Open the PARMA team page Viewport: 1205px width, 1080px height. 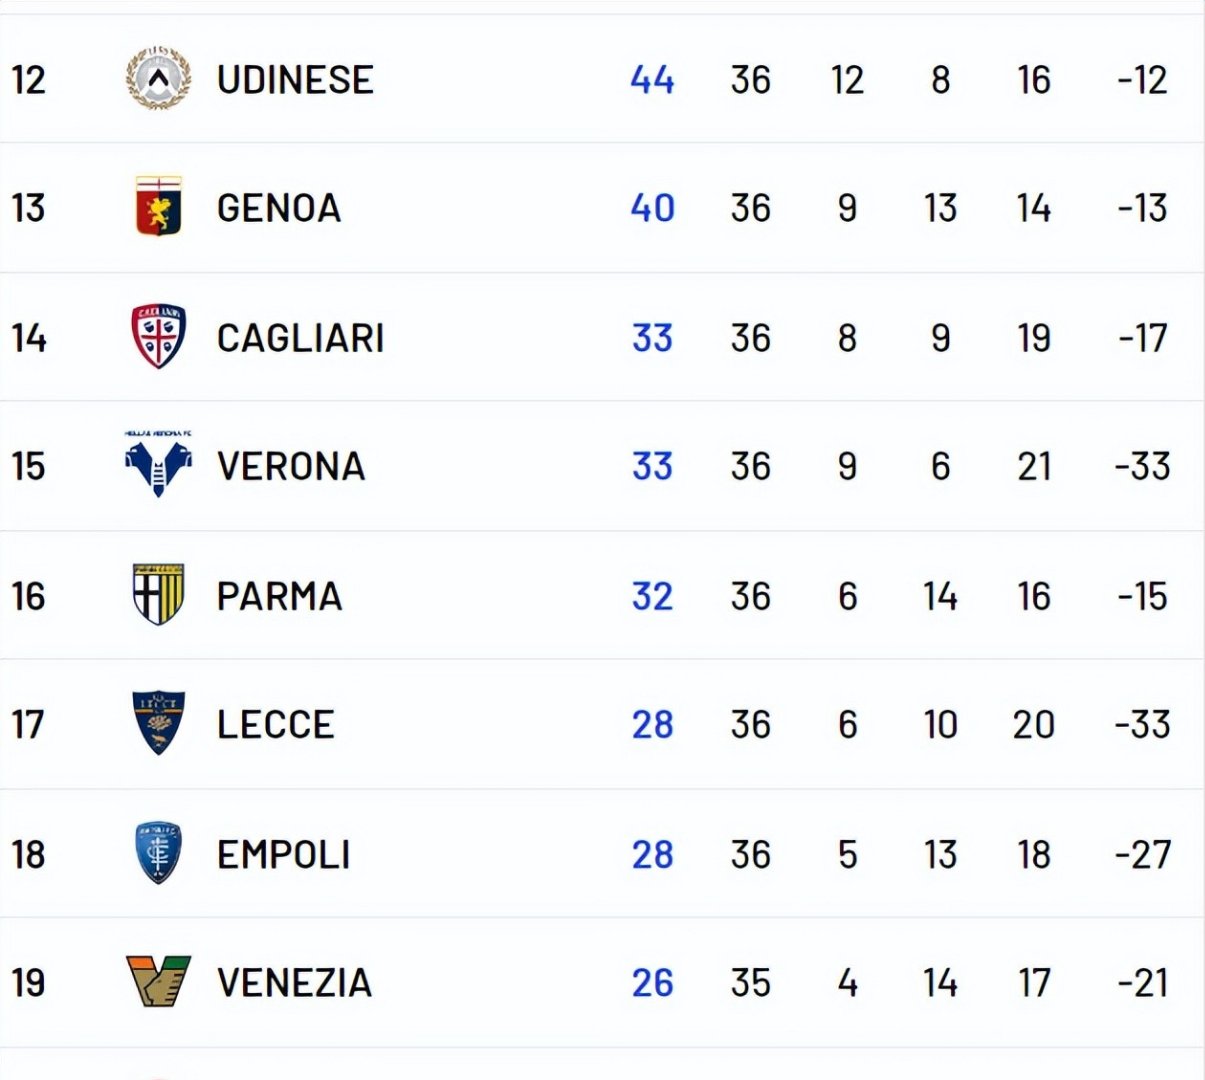[279, 597]
